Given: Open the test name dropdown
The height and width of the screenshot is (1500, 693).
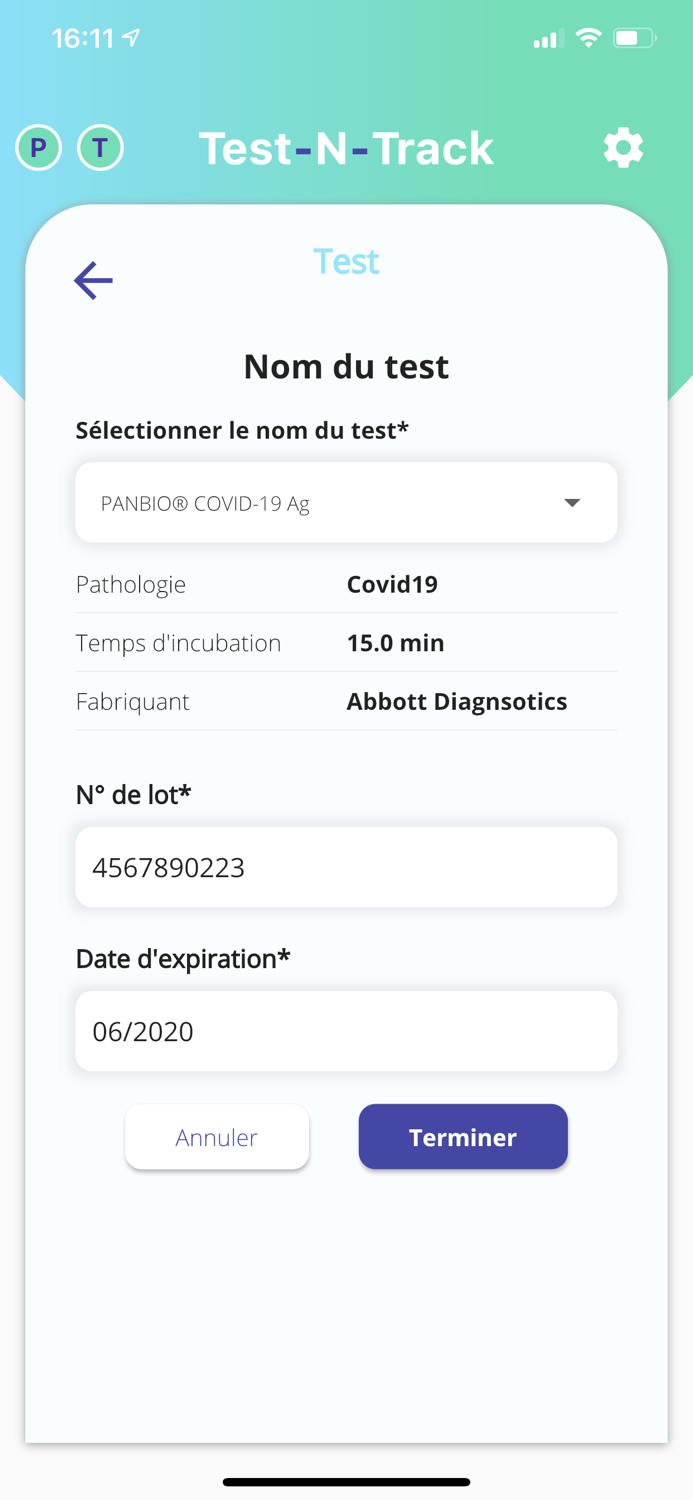Looking at the screenshot, I should pyautogui.click(x=346, y=502).
